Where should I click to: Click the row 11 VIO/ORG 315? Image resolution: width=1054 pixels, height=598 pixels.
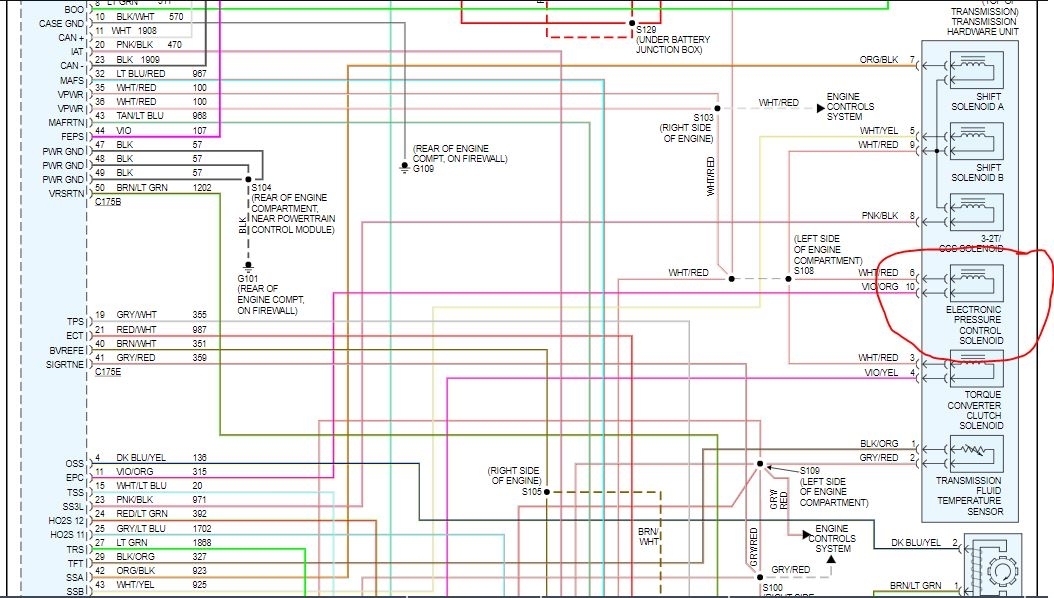pos(151,472)
